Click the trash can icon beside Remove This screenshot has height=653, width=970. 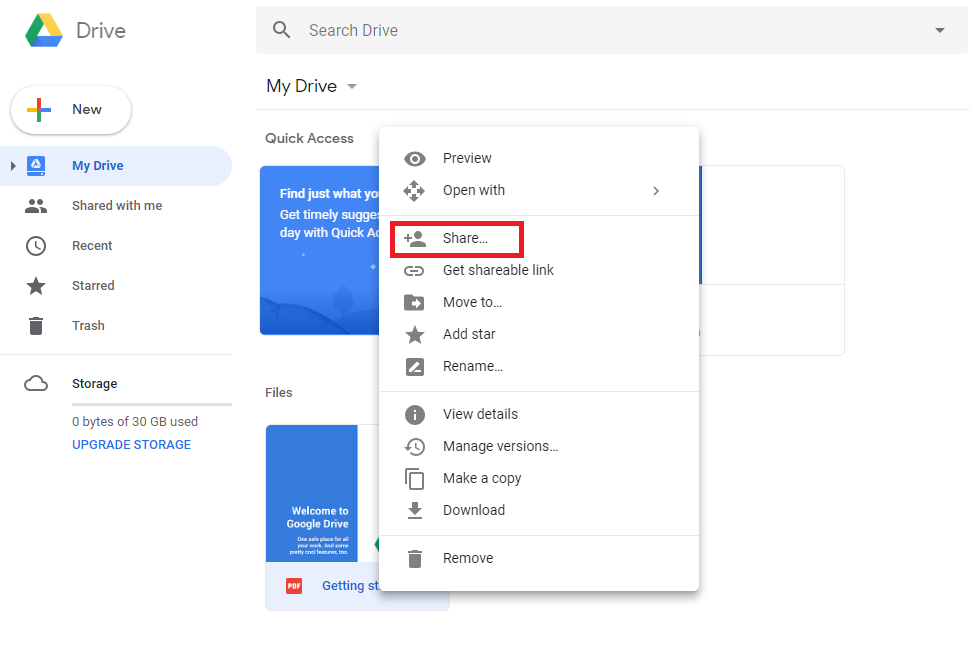point(414,559)
